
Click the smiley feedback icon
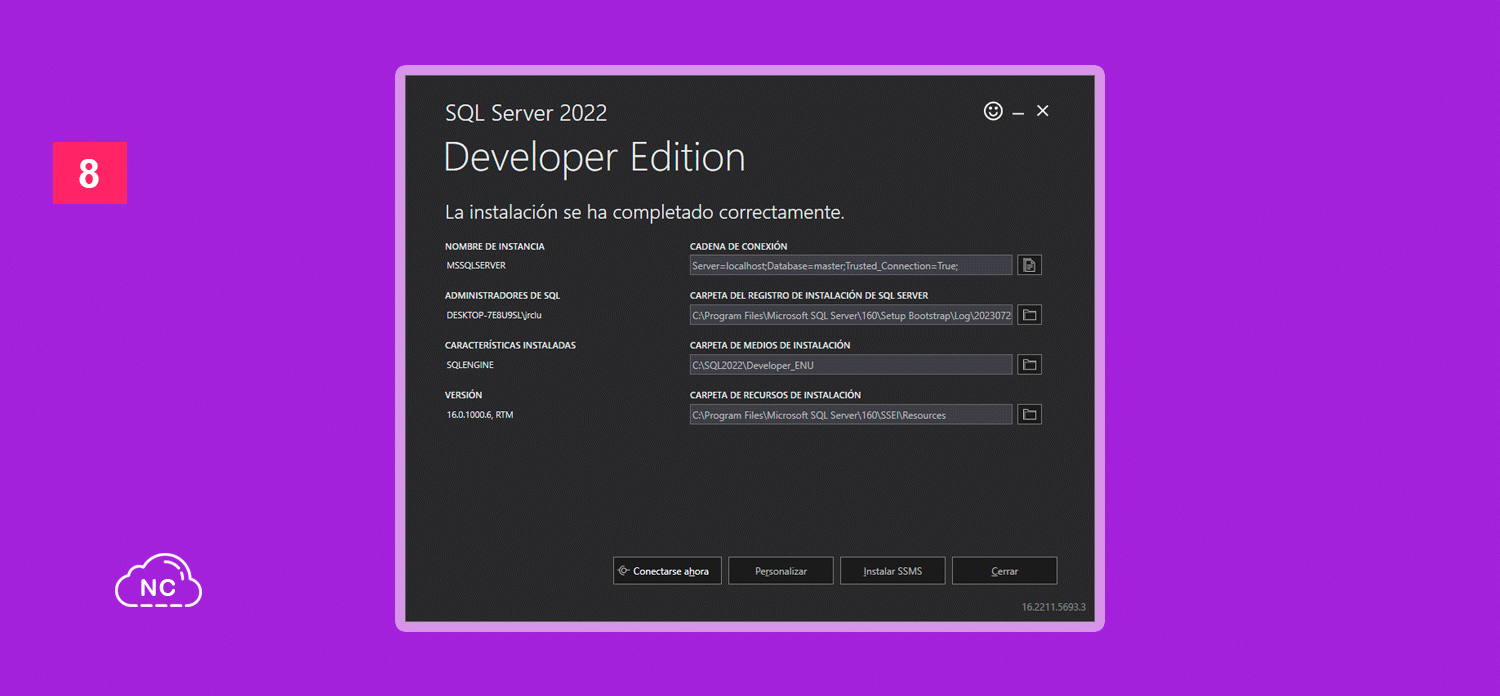[993, 111]
